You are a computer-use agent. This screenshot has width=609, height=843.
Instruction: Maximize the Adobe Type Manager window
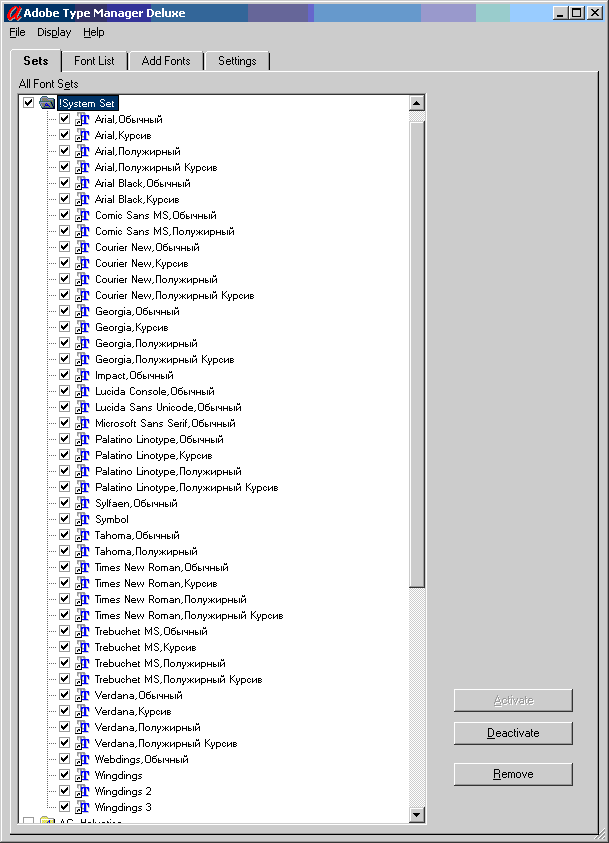click(x=577, y=13)
